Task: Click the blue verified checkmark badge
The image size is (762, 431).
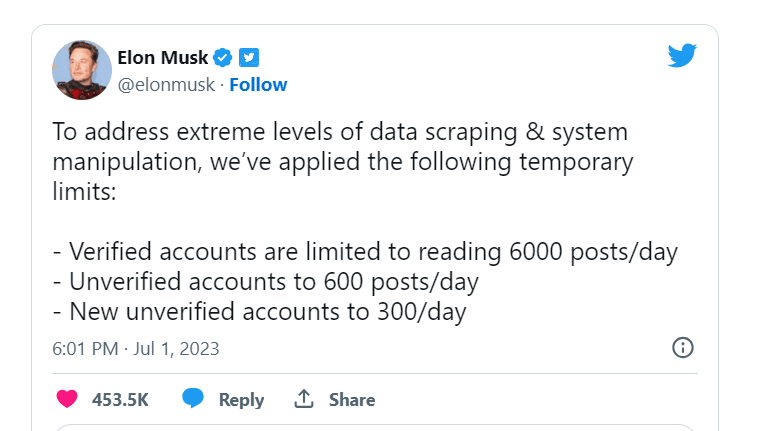Action: pyautogui.click(x=223, y=58)
